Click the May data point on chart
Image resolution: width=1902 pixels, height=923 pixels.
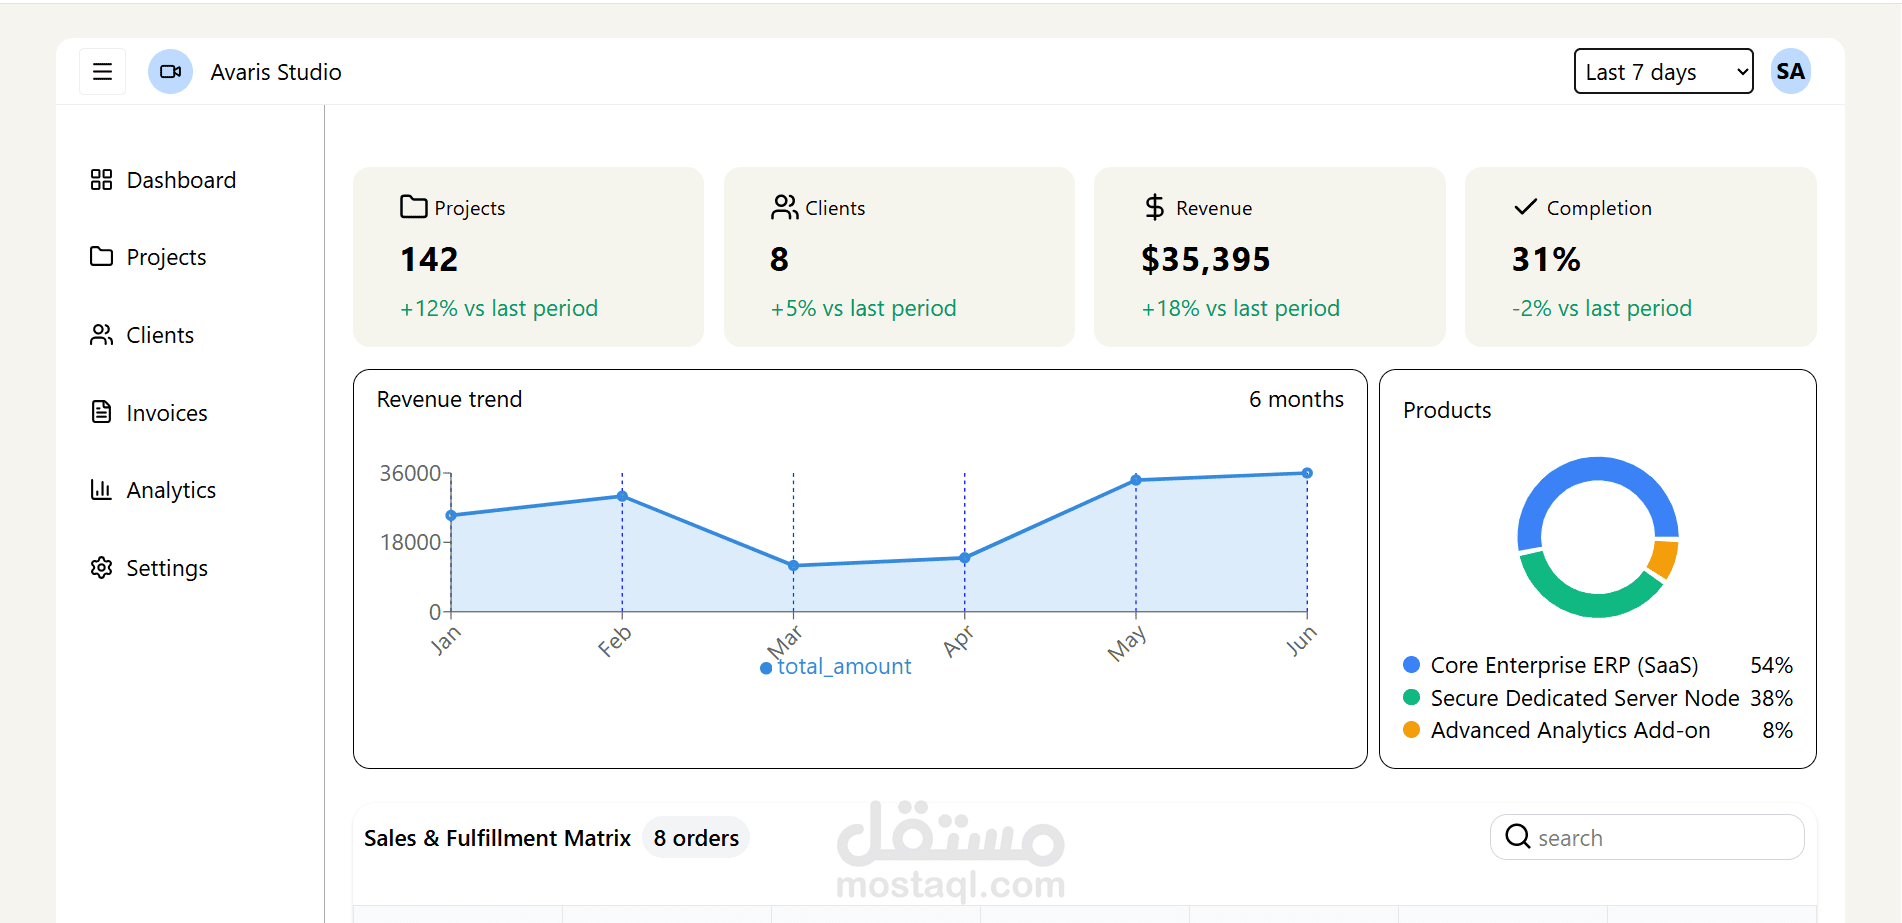coord(1136,480)
